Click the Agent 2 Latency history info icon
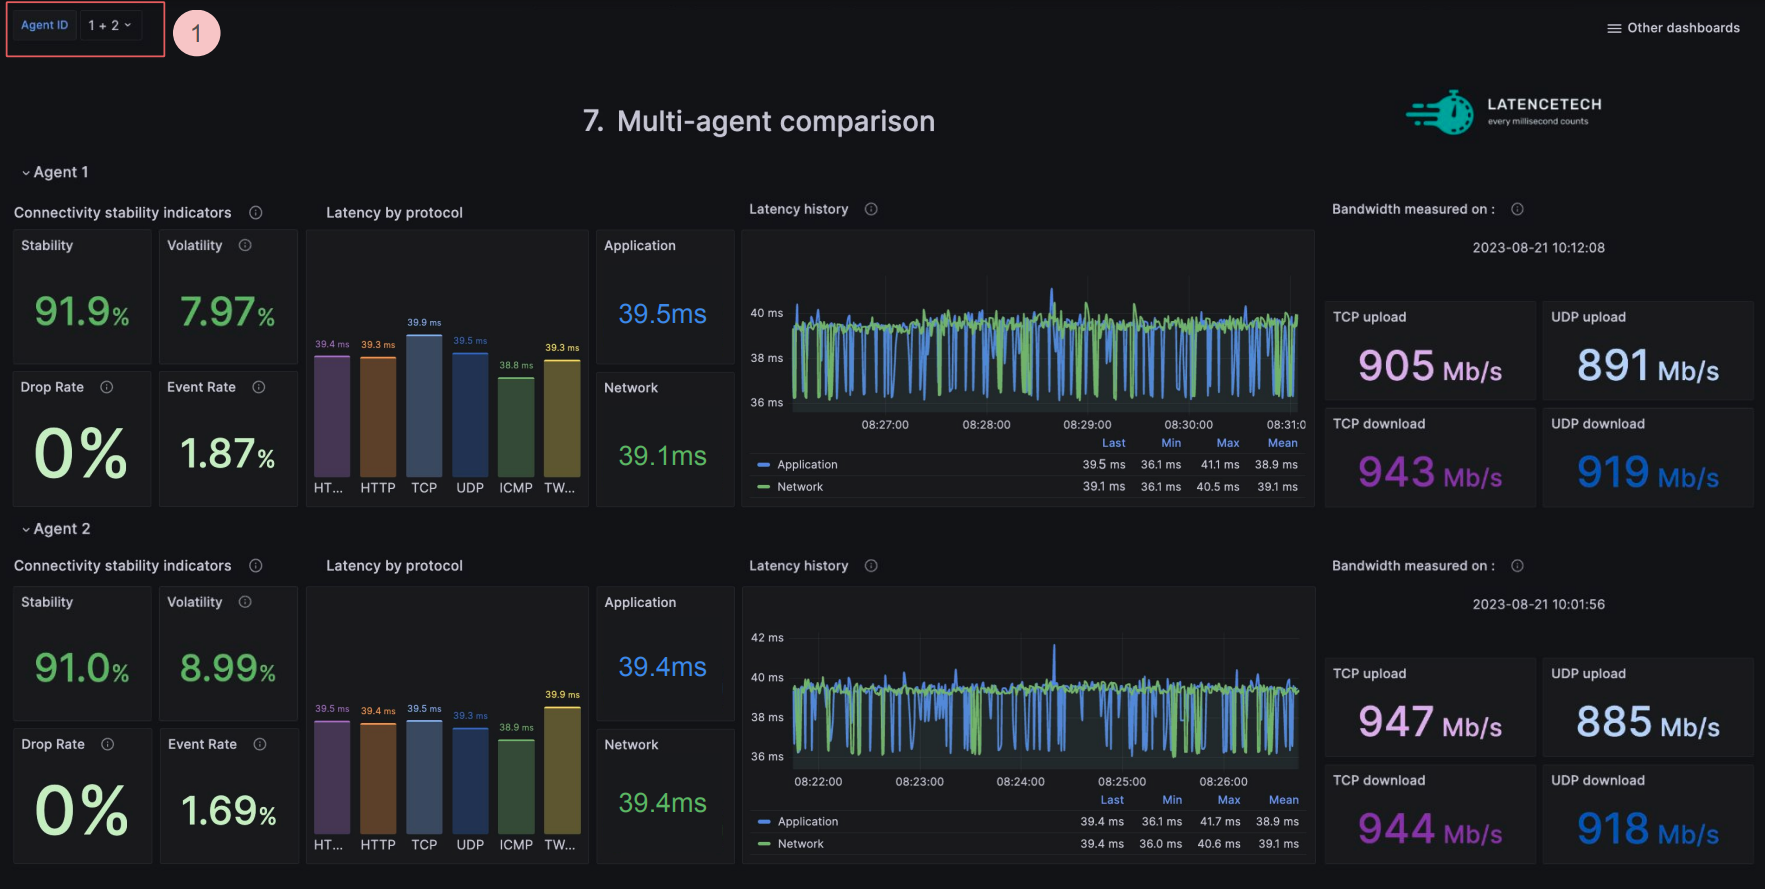Viewport: 1765px width, 889px height. (x=871, y=566)
